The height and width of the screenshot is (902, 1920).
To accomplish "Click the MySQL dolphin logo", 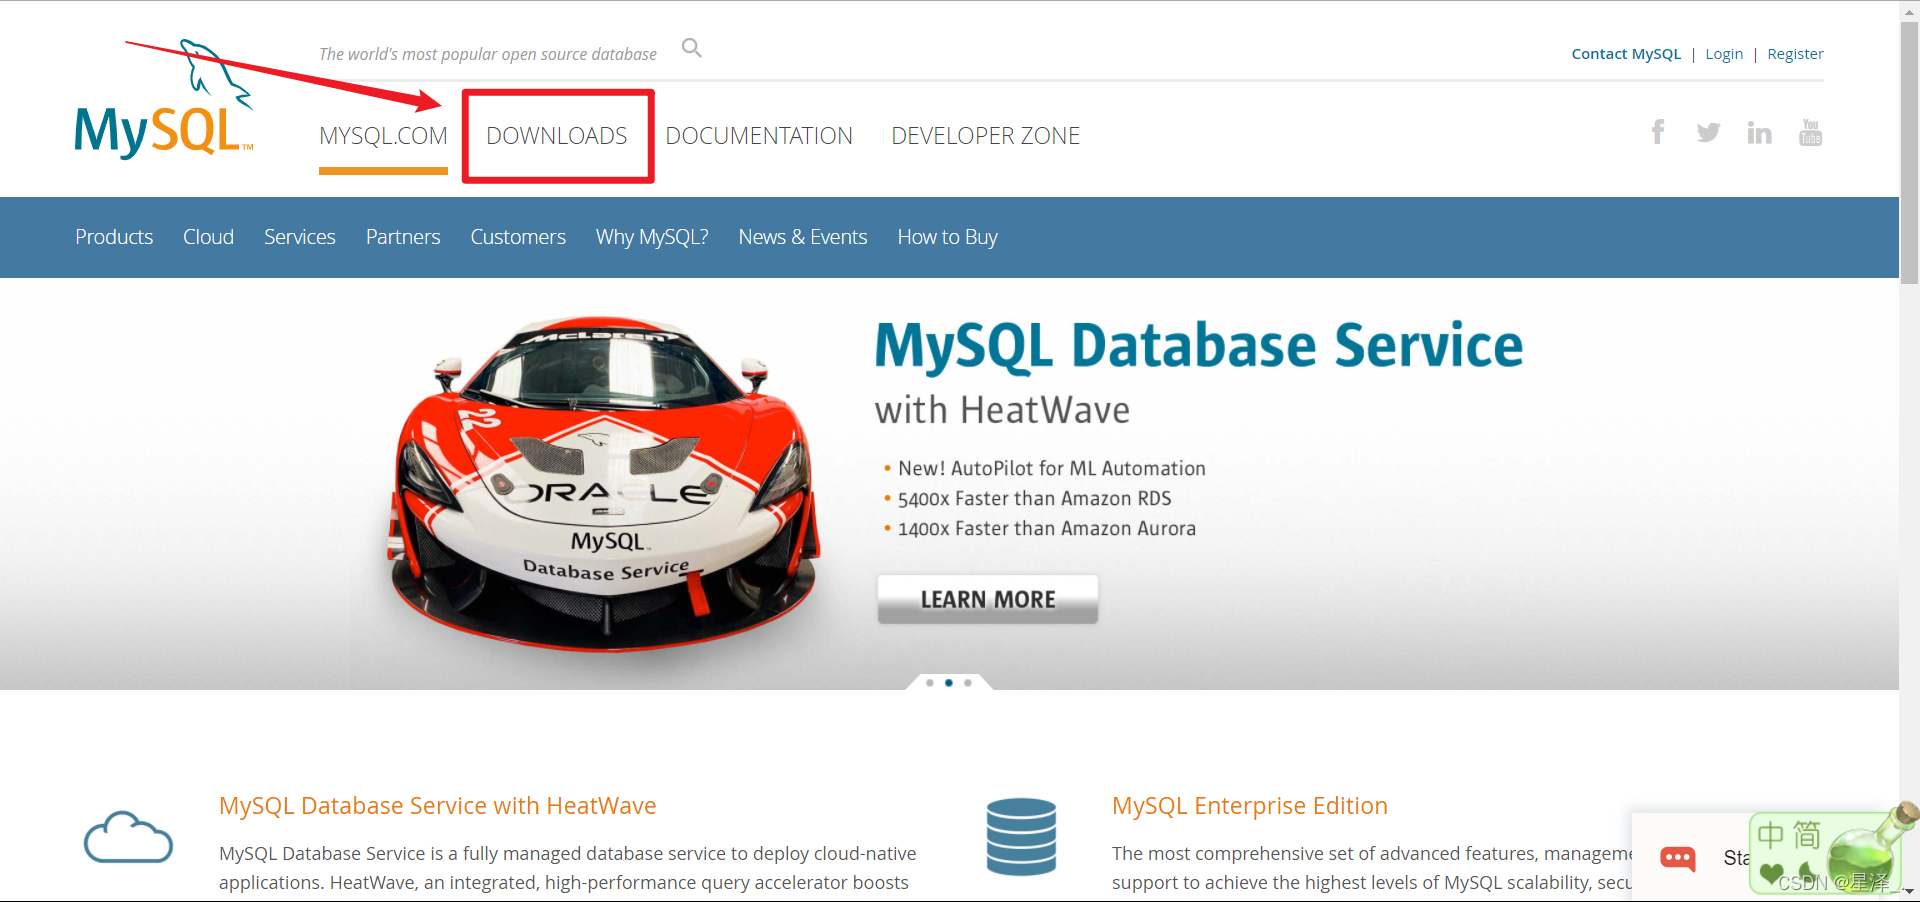I will [x=164, y=100].
